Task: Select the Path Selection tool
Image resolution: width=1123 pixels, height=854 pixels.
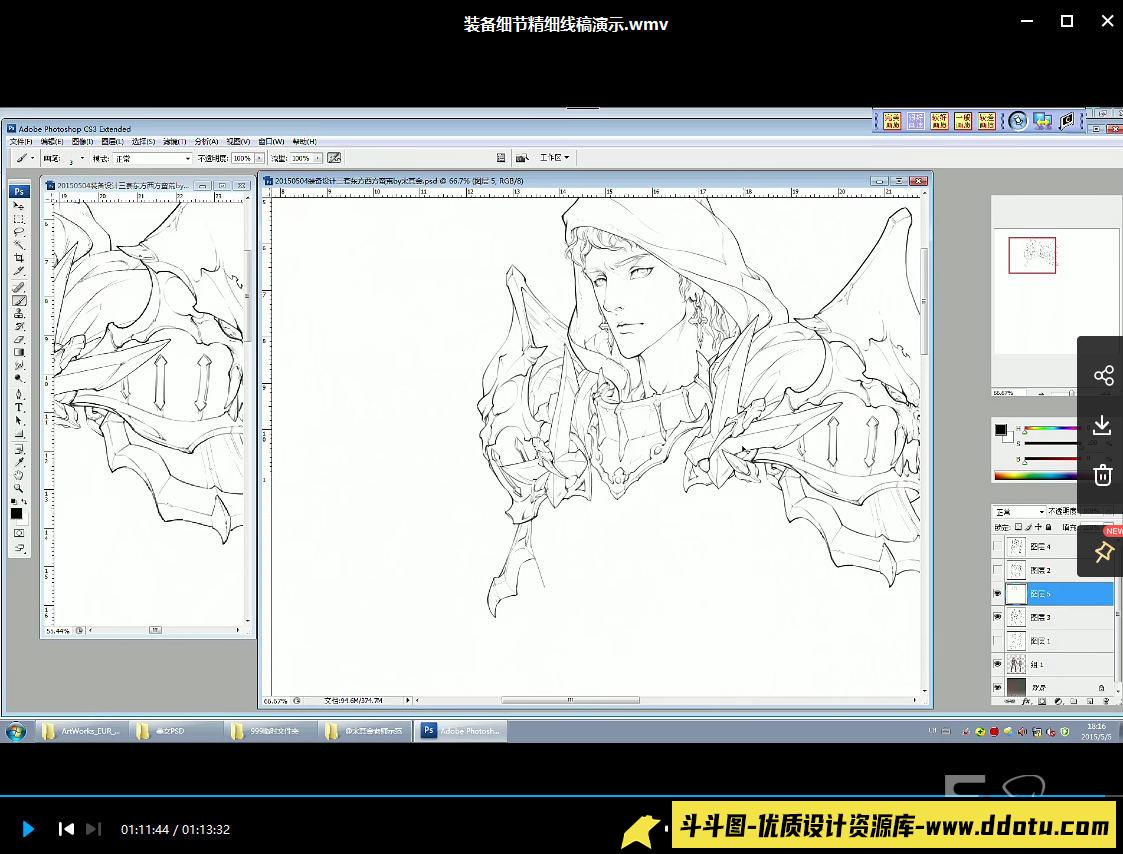Action: coord(19,421)
